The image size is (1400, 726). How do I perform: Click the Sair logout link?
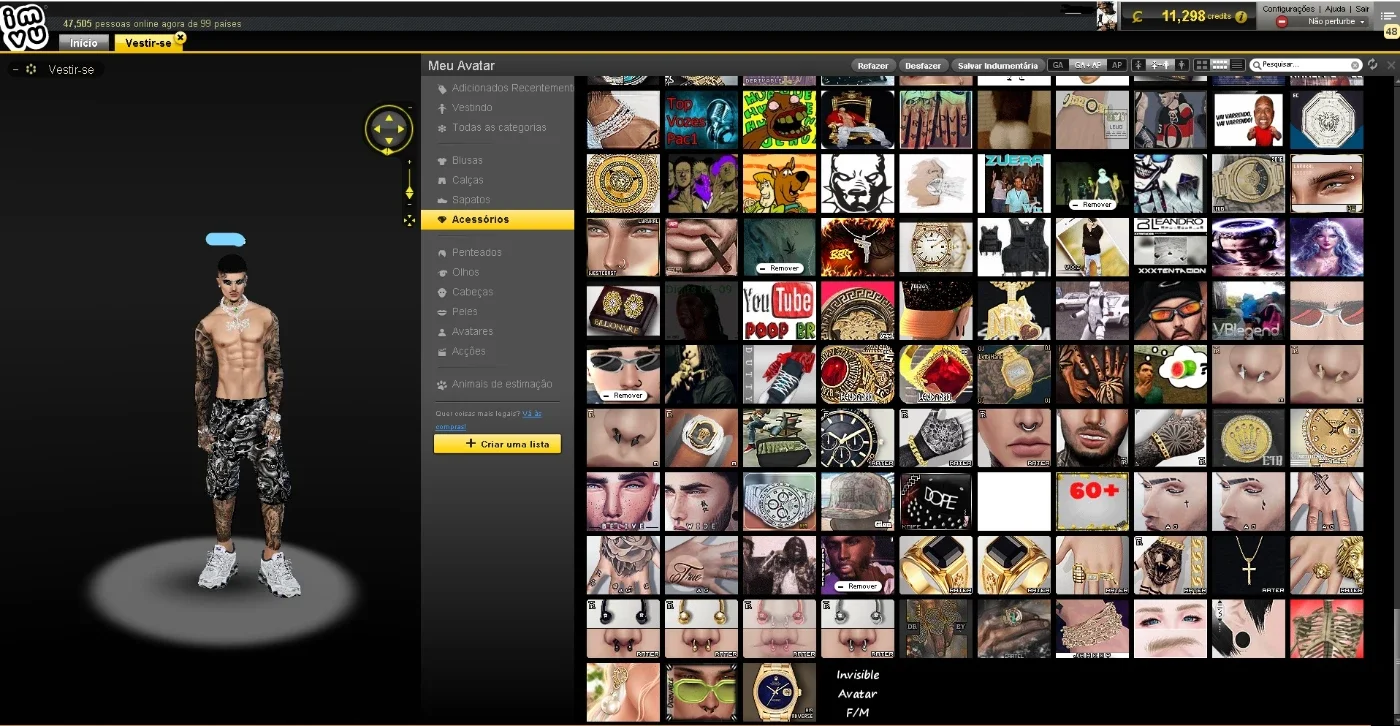1363,8
